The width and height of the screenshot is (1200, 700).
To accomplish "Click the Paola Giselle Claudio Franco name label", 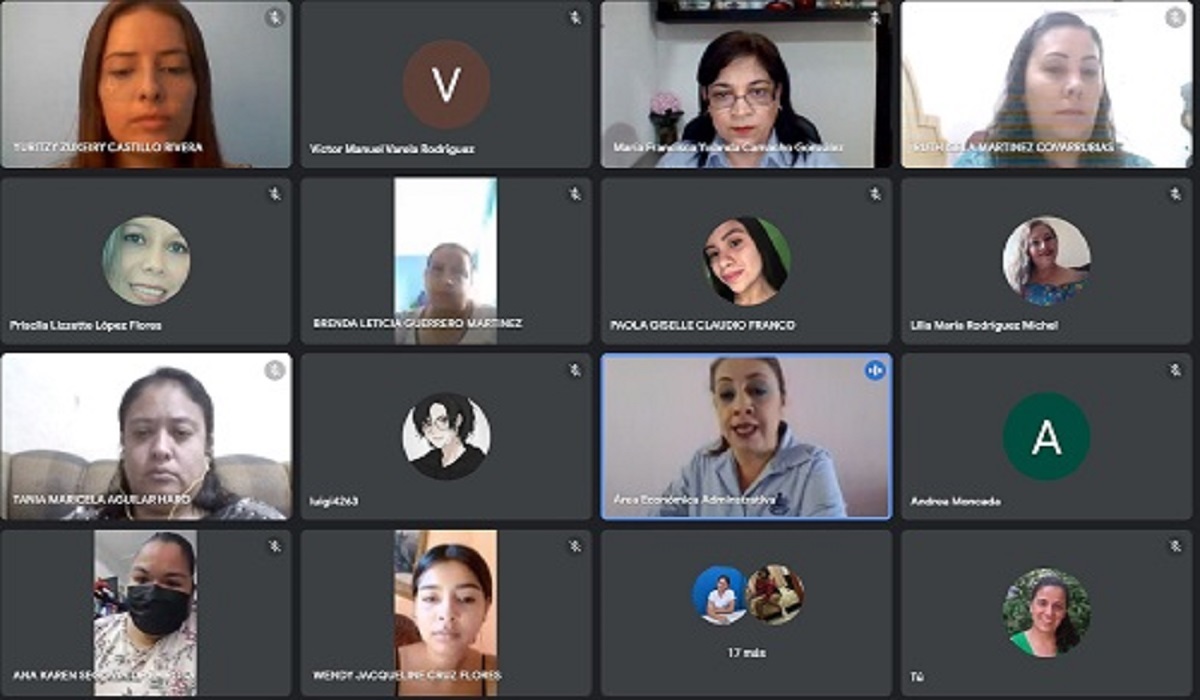I will [x=702, y=325].
